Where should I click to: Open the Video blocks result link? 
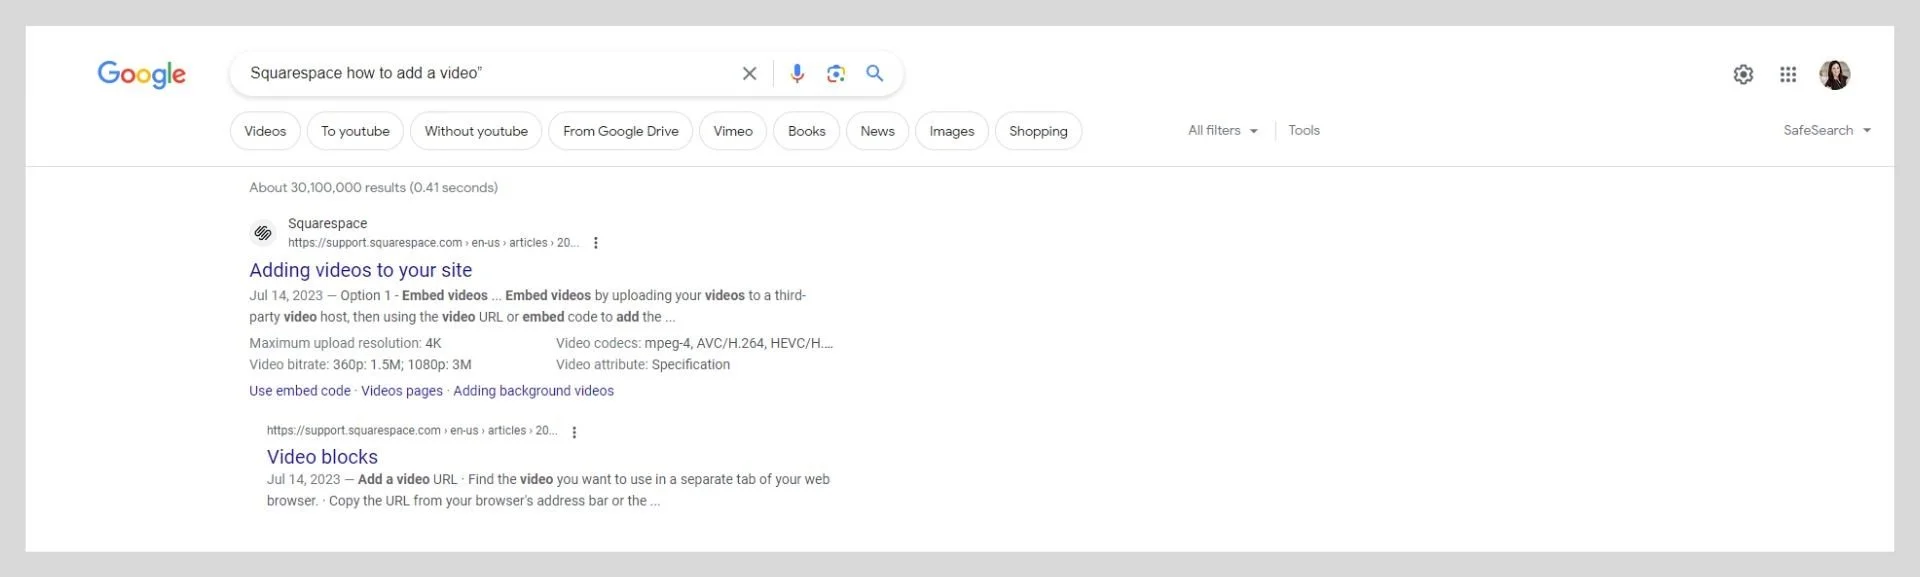point(322,457)
